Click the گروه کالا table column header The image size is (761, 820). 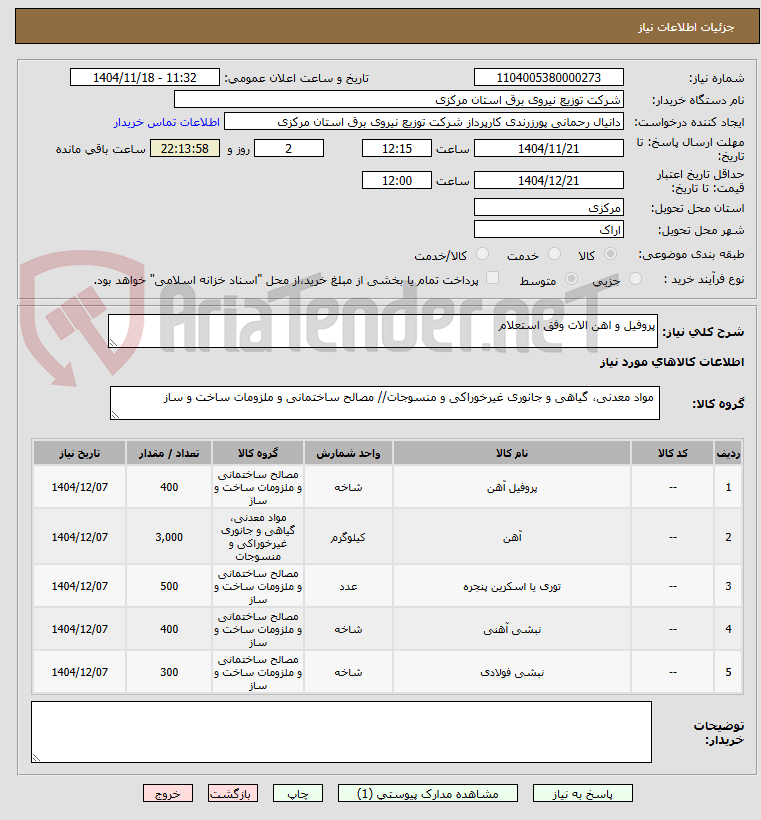point(258,453)
